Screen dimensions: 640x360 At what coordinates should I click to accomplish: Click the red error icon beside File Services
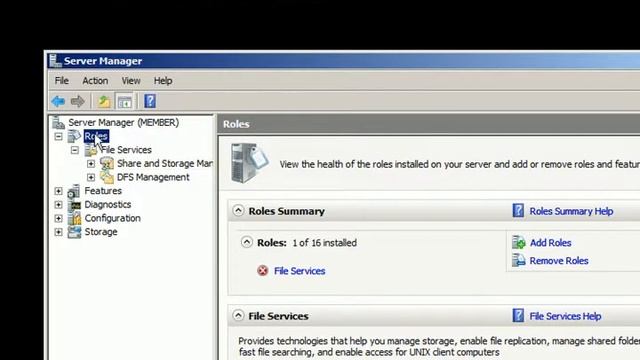pos(262,271)
